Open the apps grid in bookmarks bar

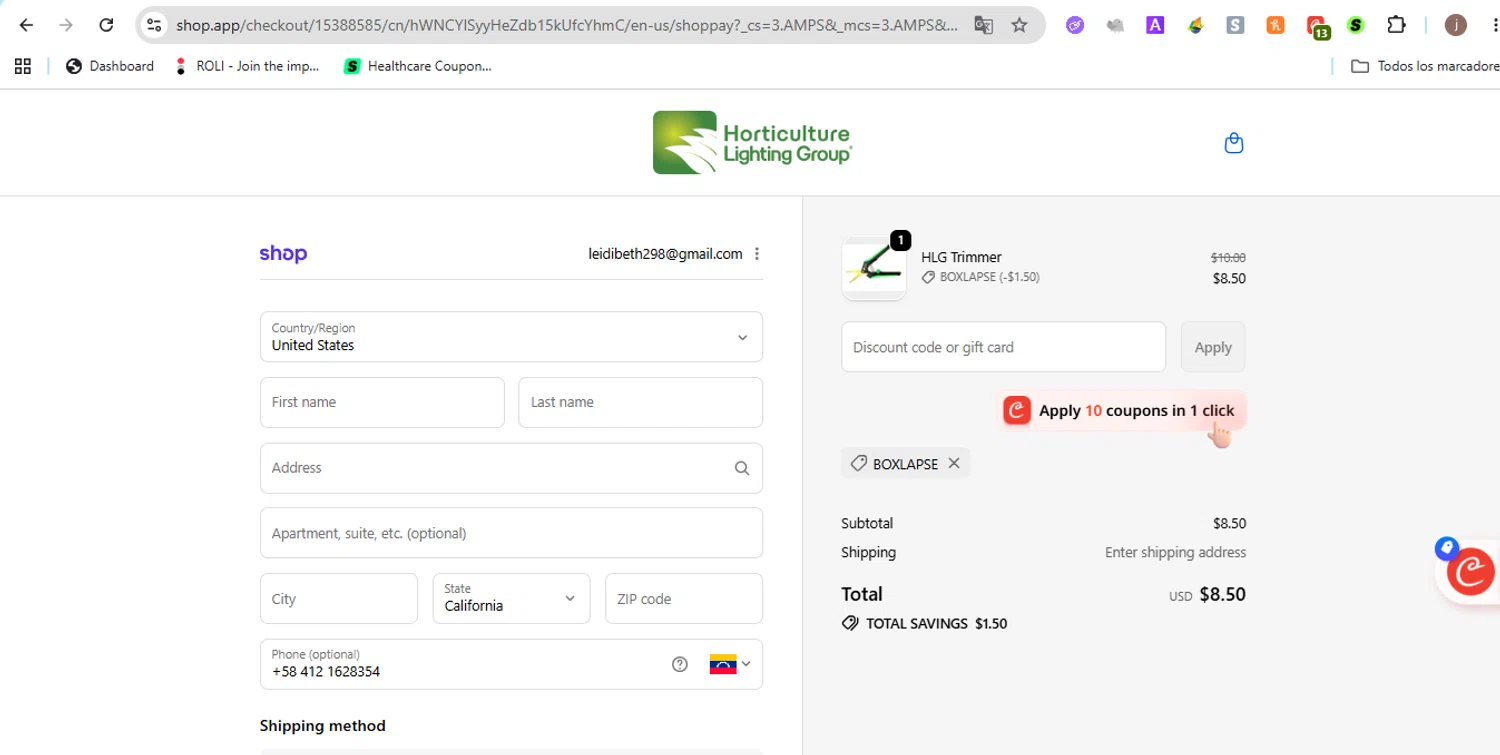[23, 66]
